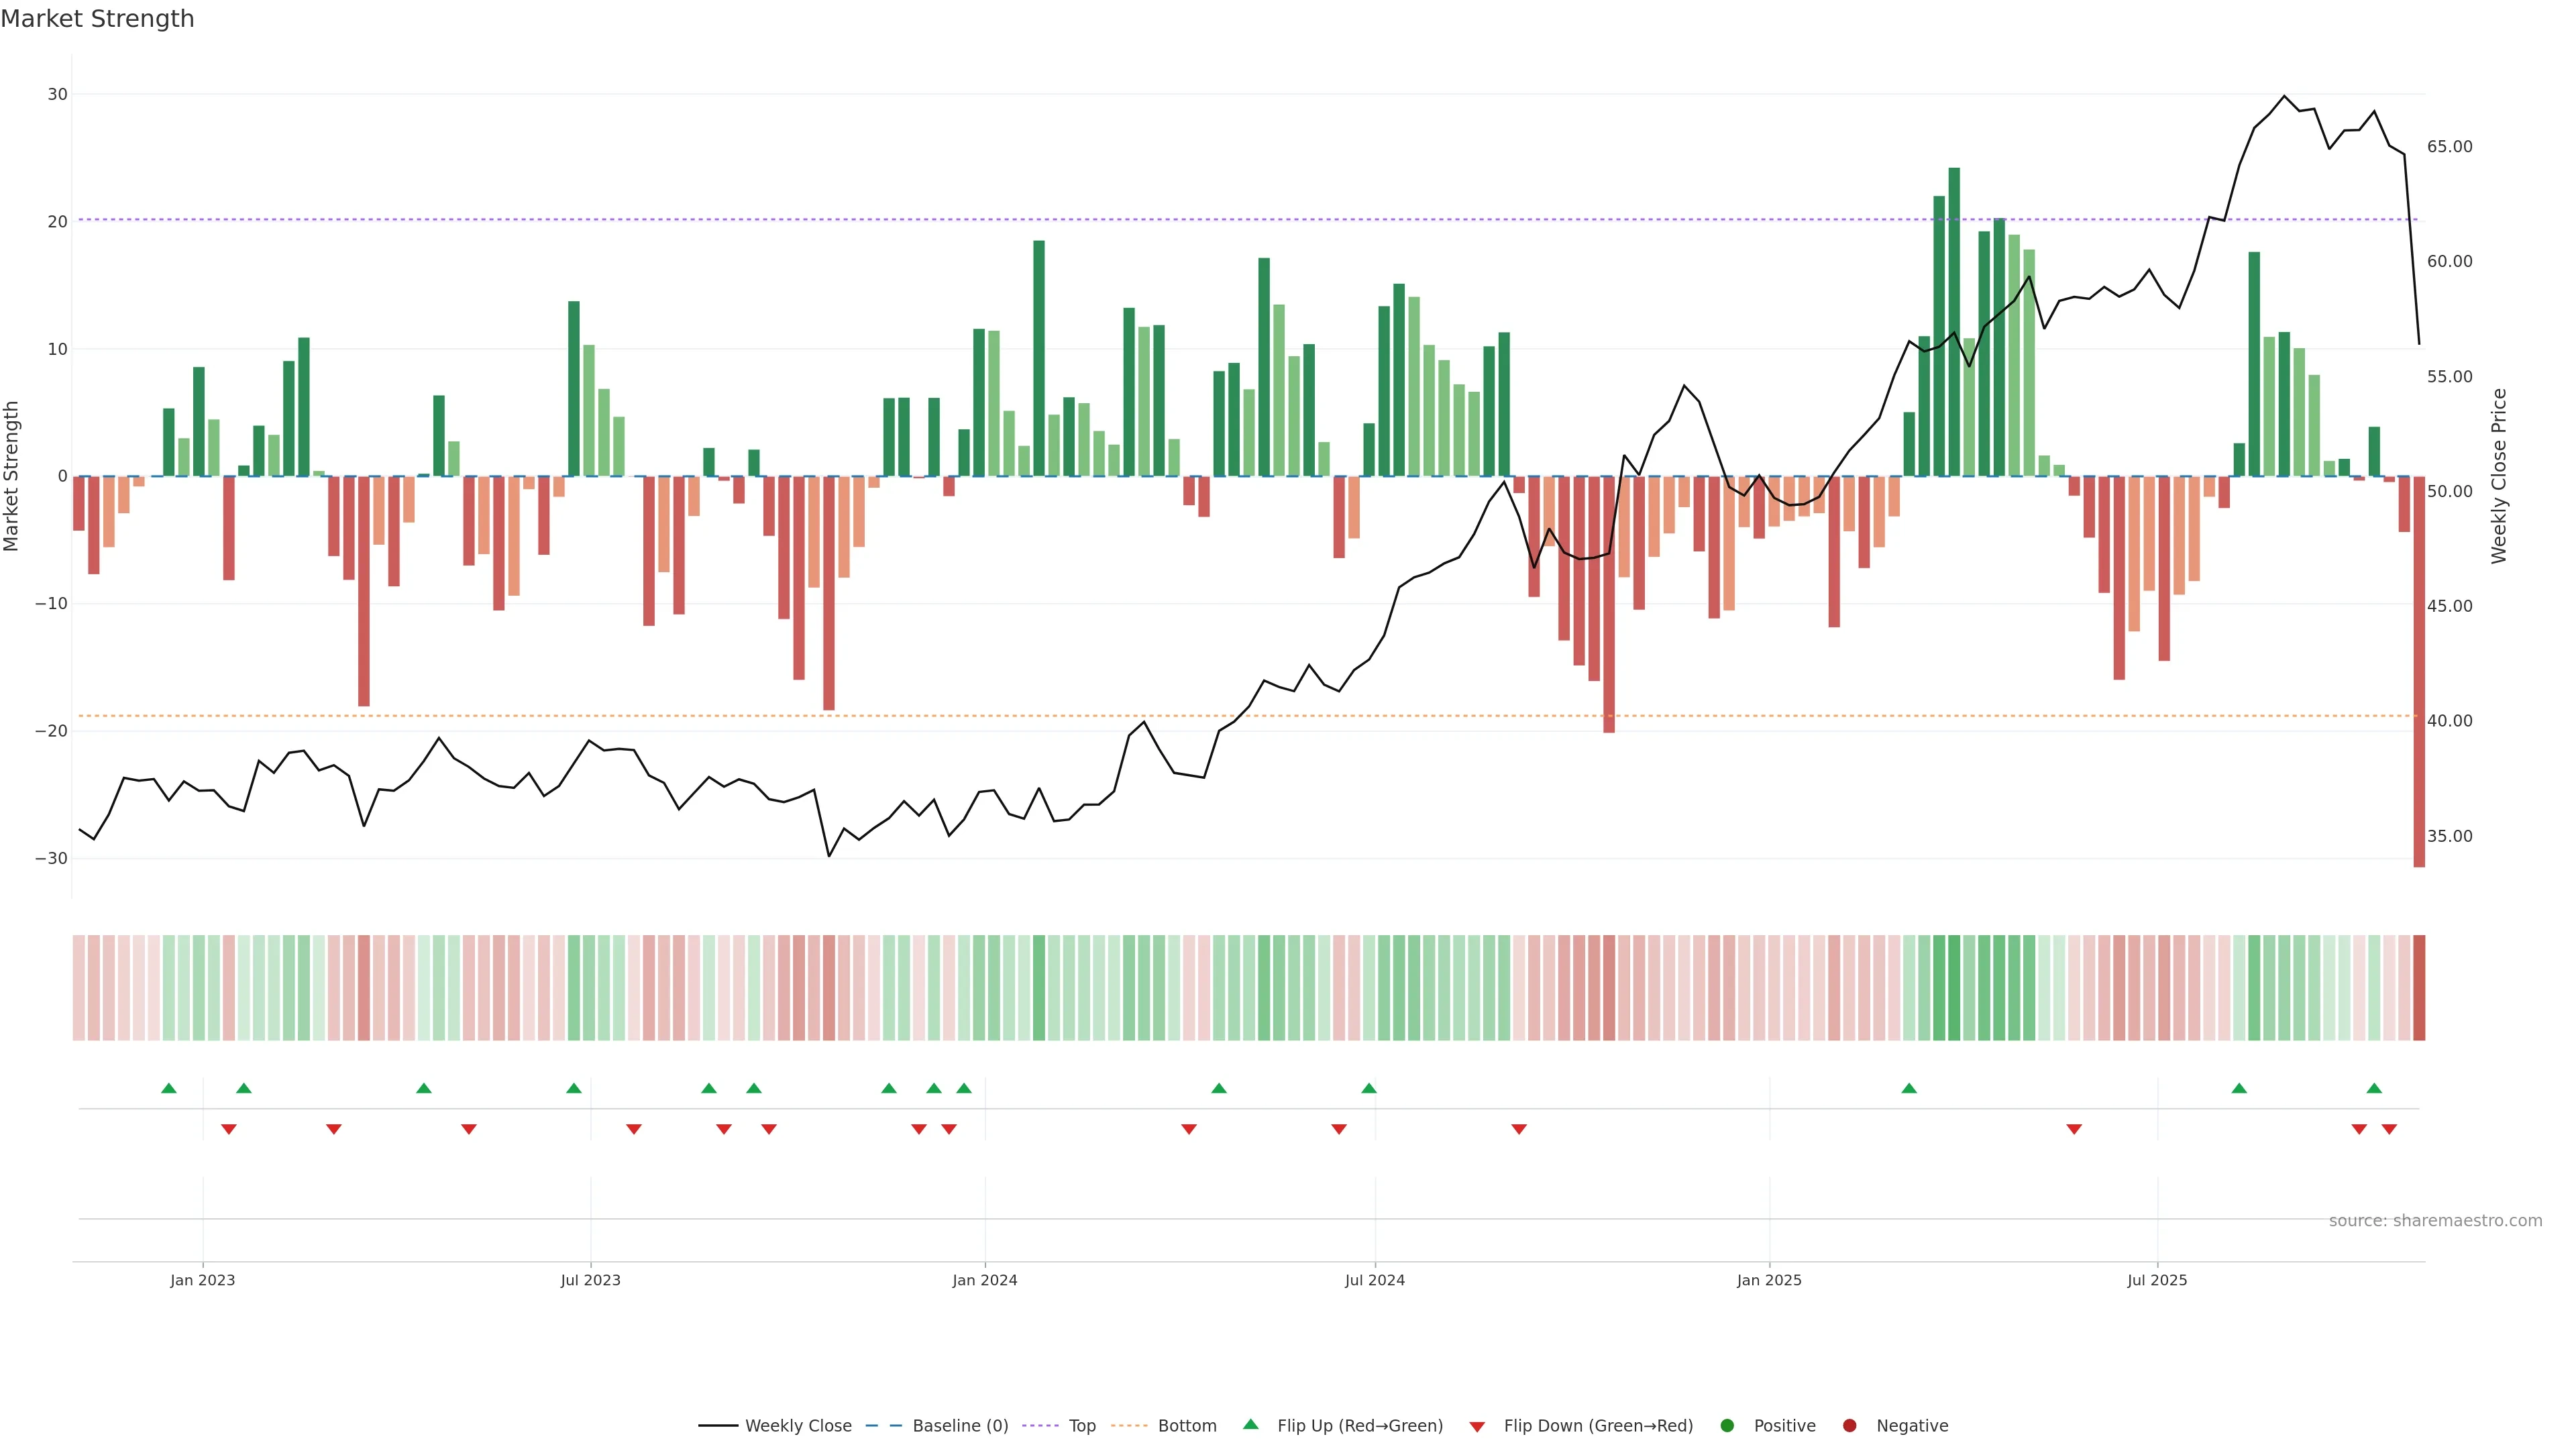This screenshot has width=2576, height=1449.
Task: Click the source: sharemaestro.com text
Action: point(2435,1221)
